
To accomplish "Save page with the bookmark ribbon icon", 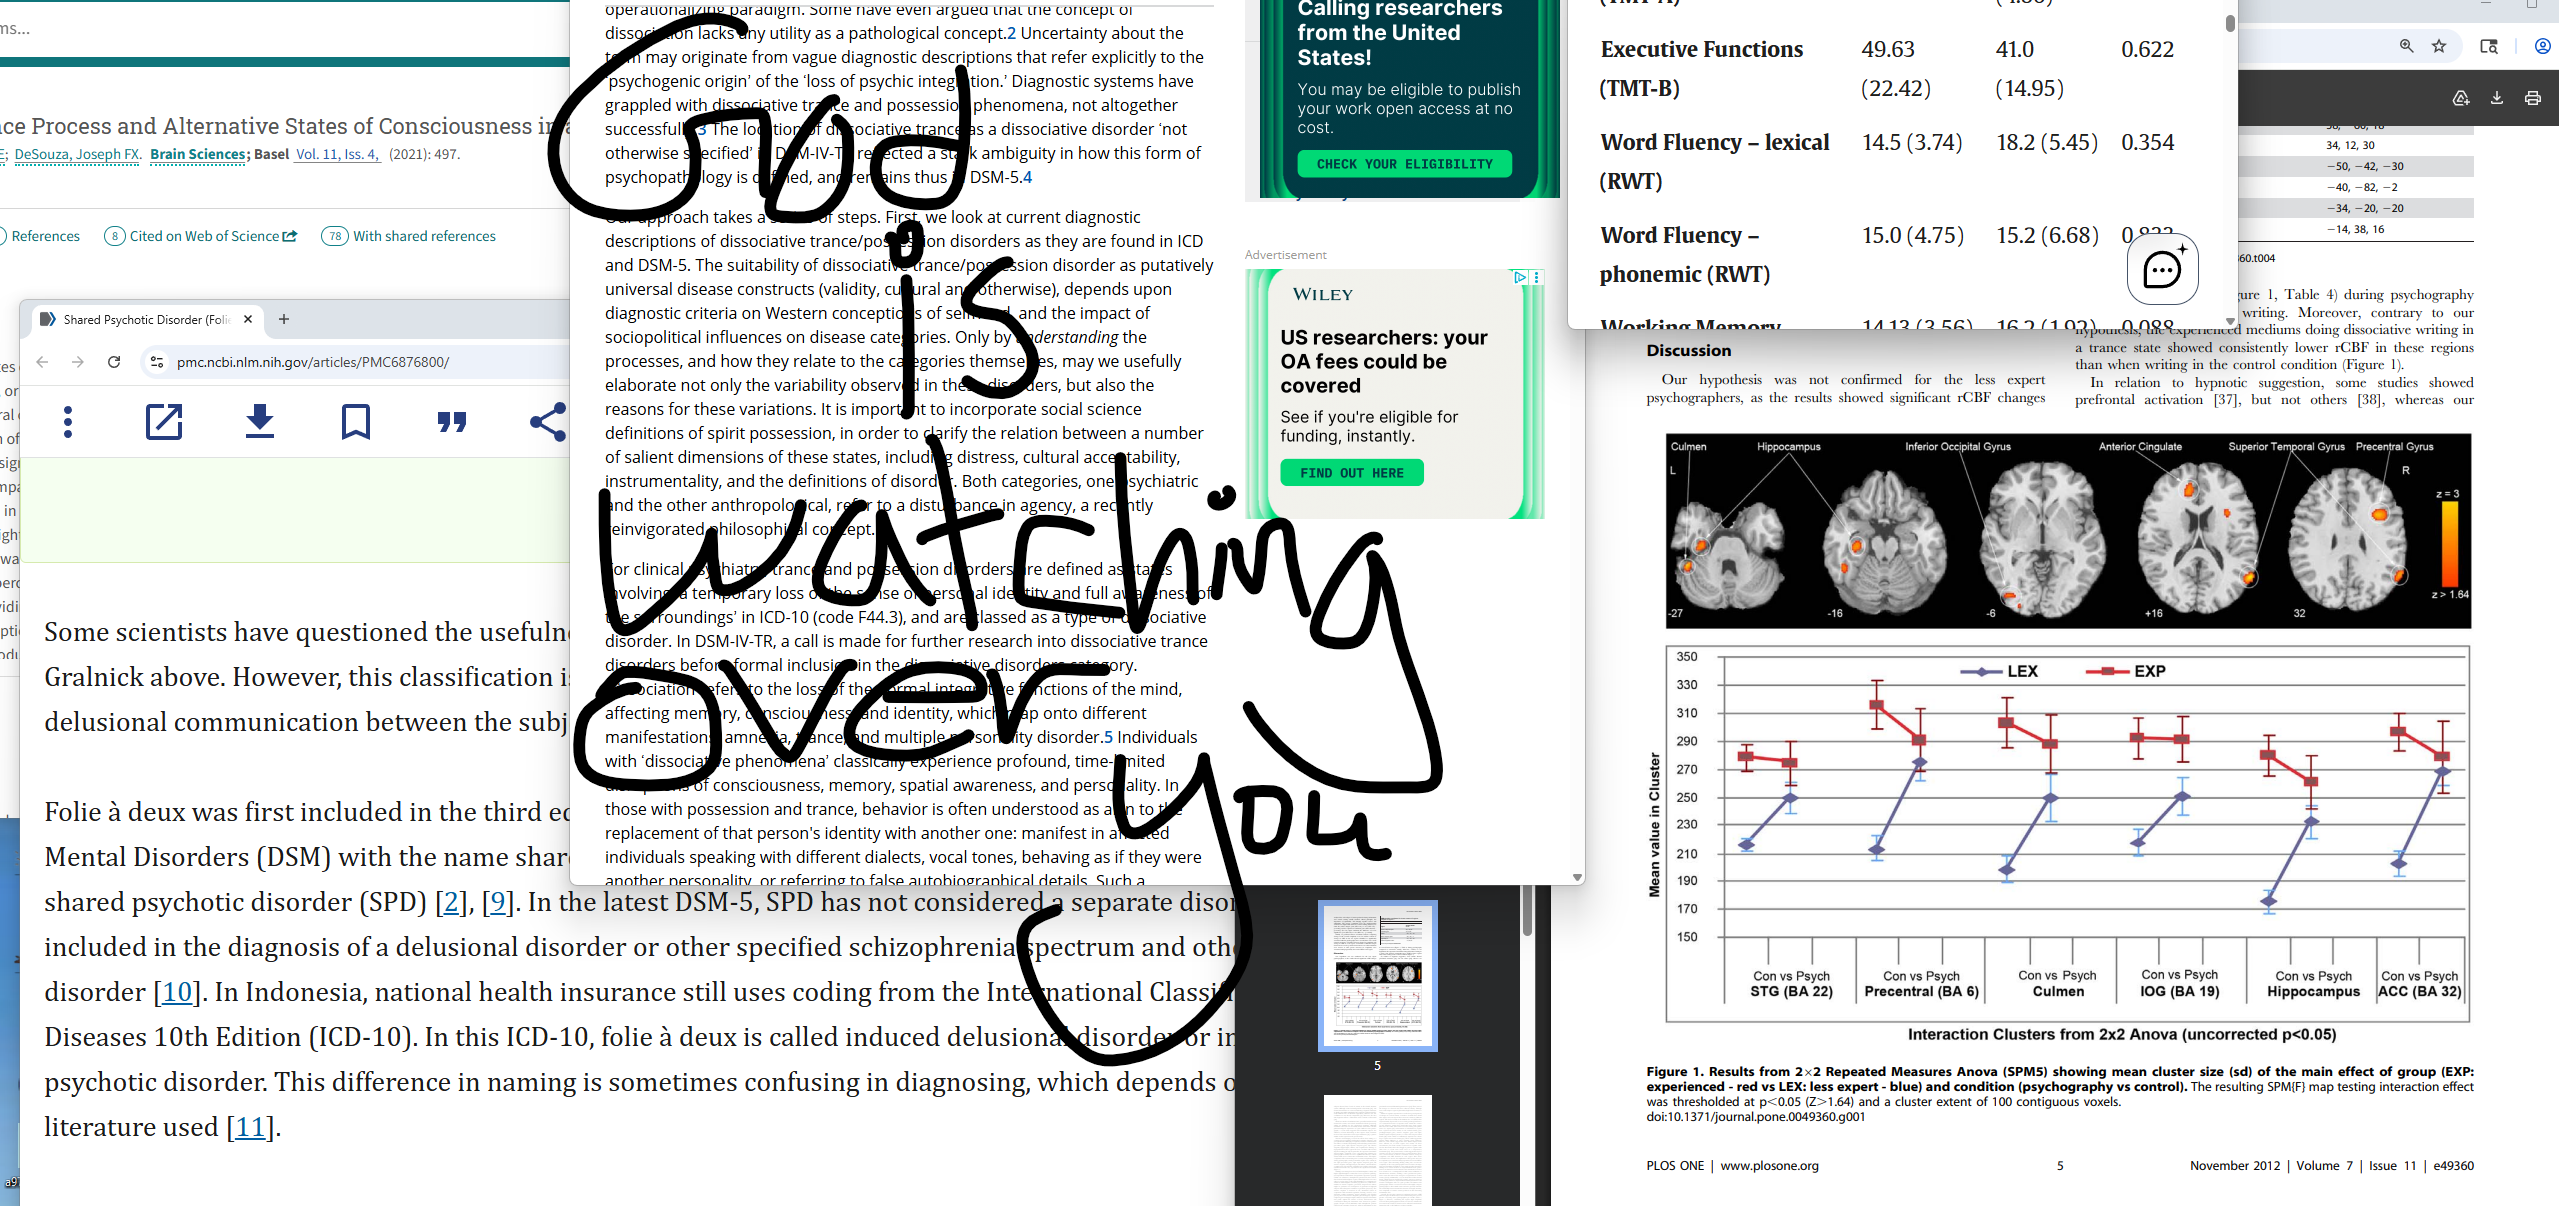I will pos(354,421).
